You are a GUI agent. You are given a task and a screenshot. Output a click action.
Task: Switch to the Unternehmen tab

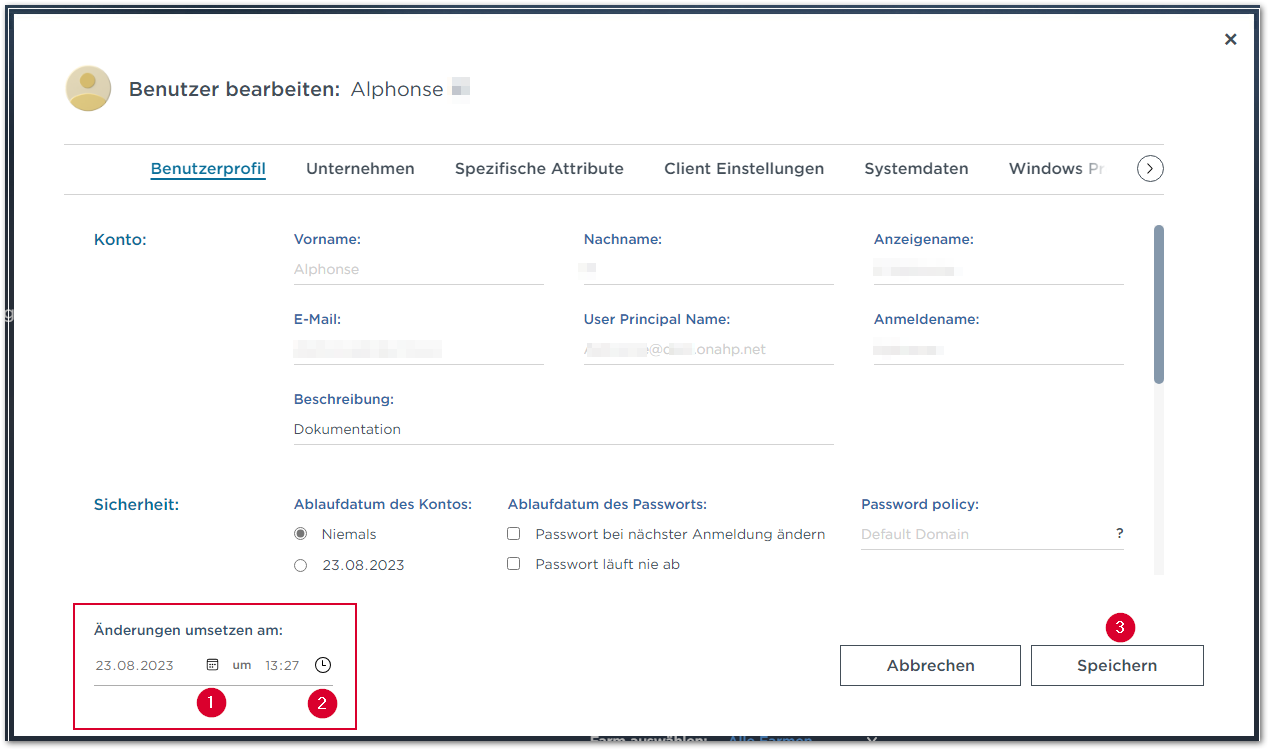[x=360, y=169]
